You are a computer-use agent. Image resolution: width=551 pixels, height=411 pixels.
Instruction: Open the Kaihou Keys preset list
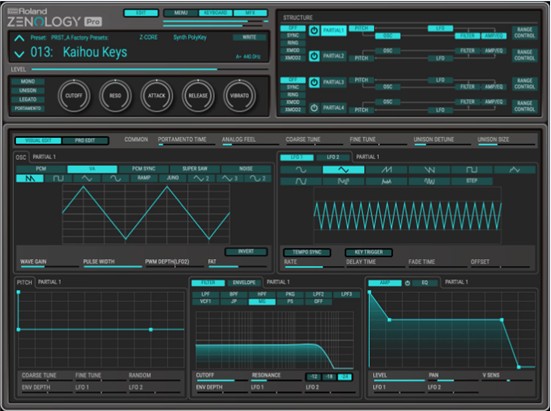95,52
